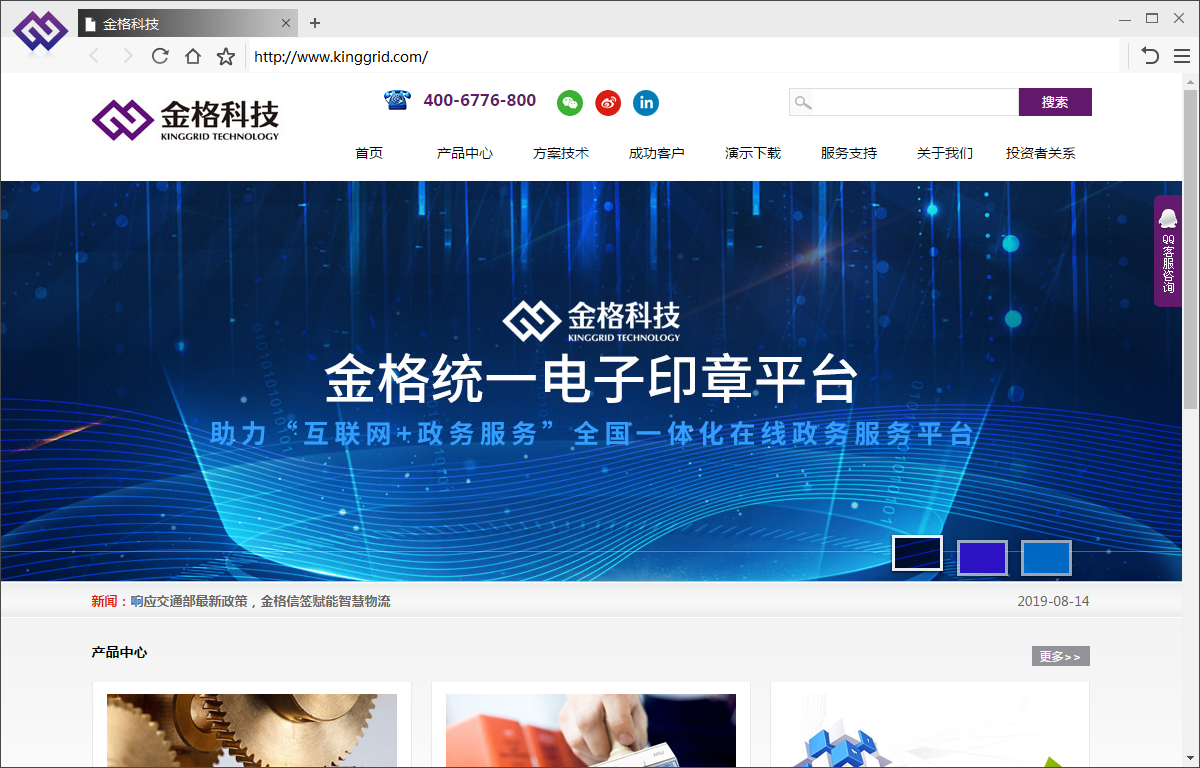Image resolution: width=1200 pixels, height=768 pixels.
Task: Open 演示下载 navigation menu
Action: (x=753, y=153)
